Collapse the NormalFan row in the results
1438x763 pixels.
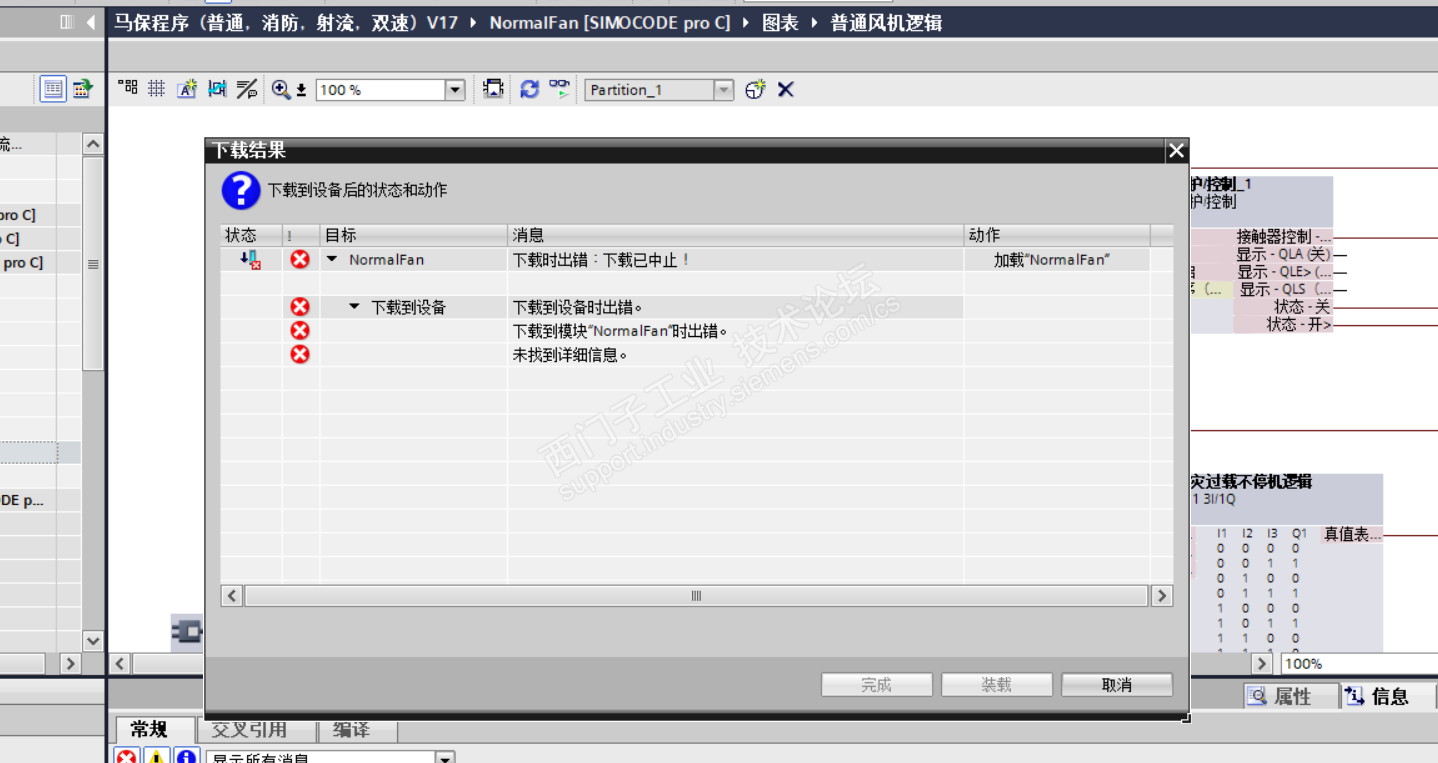pyautogui.click(x=332, y=259)
